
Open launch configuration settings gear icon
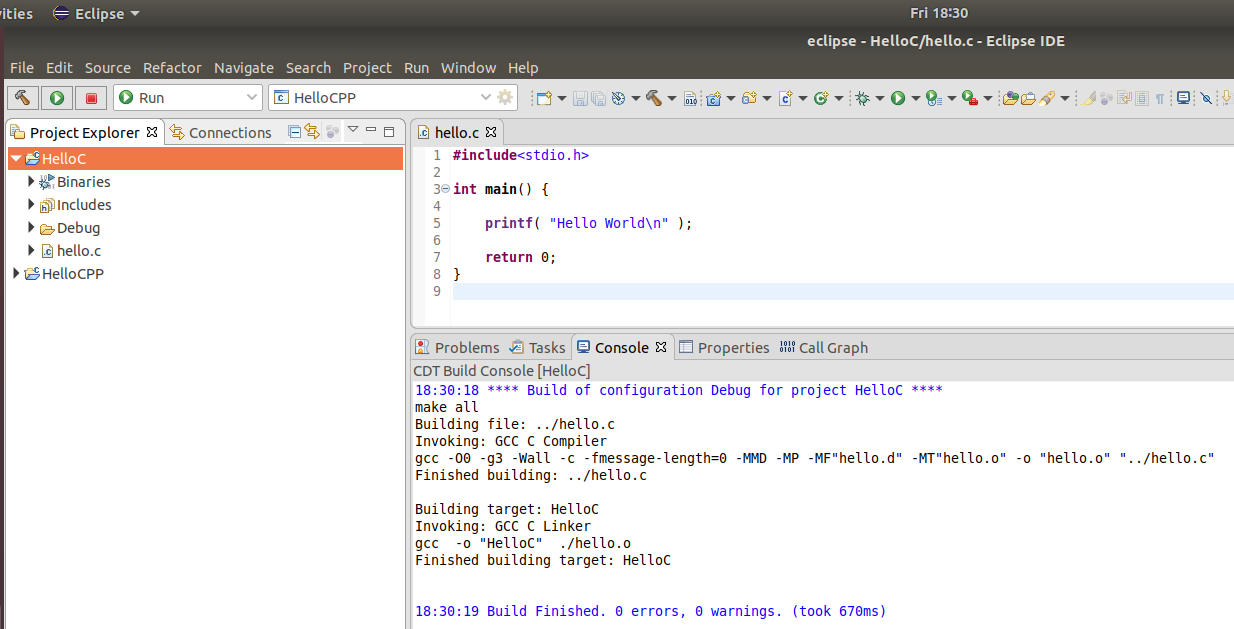[x=505, y=97]
